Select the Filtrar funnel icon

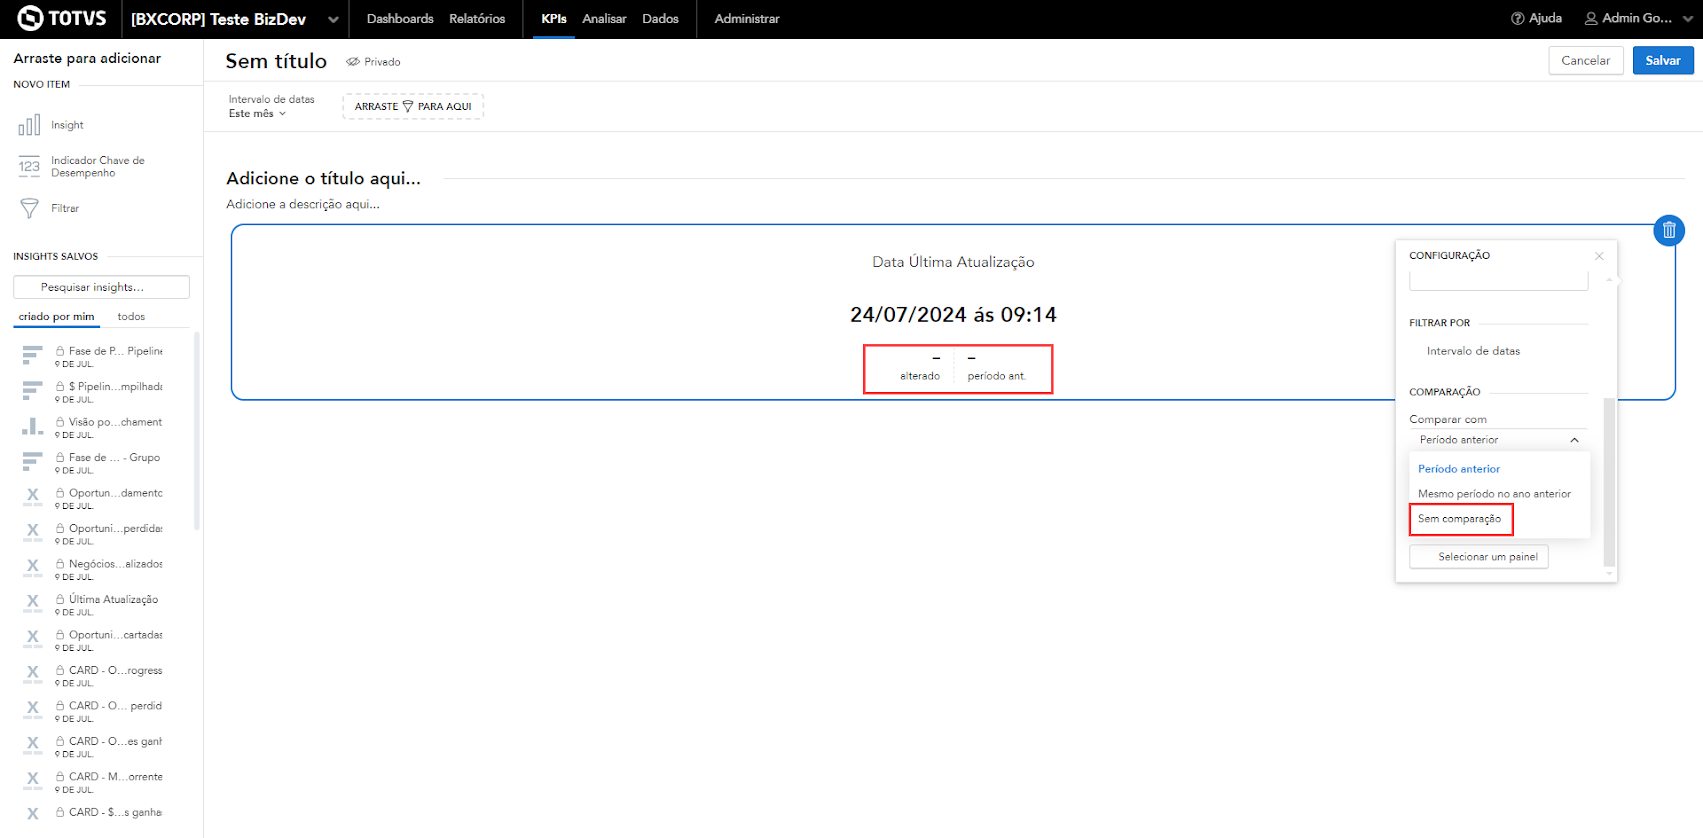[29, 208]
